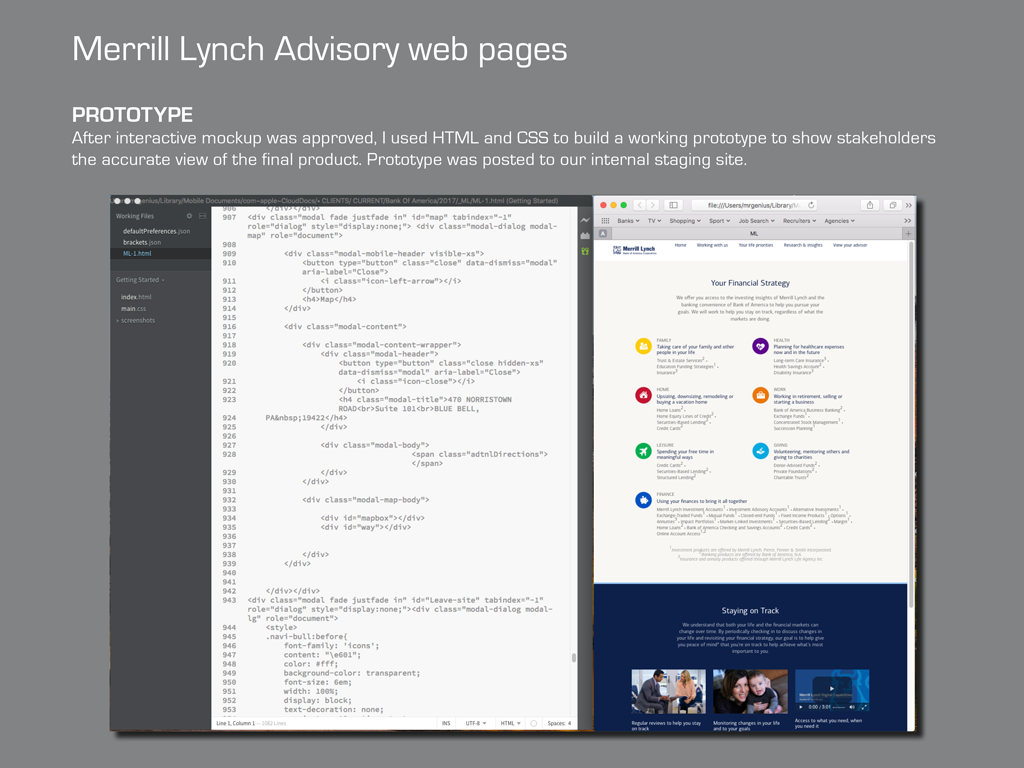
Task: Open the Extension Manager brick icon
Action: (585, 236)
